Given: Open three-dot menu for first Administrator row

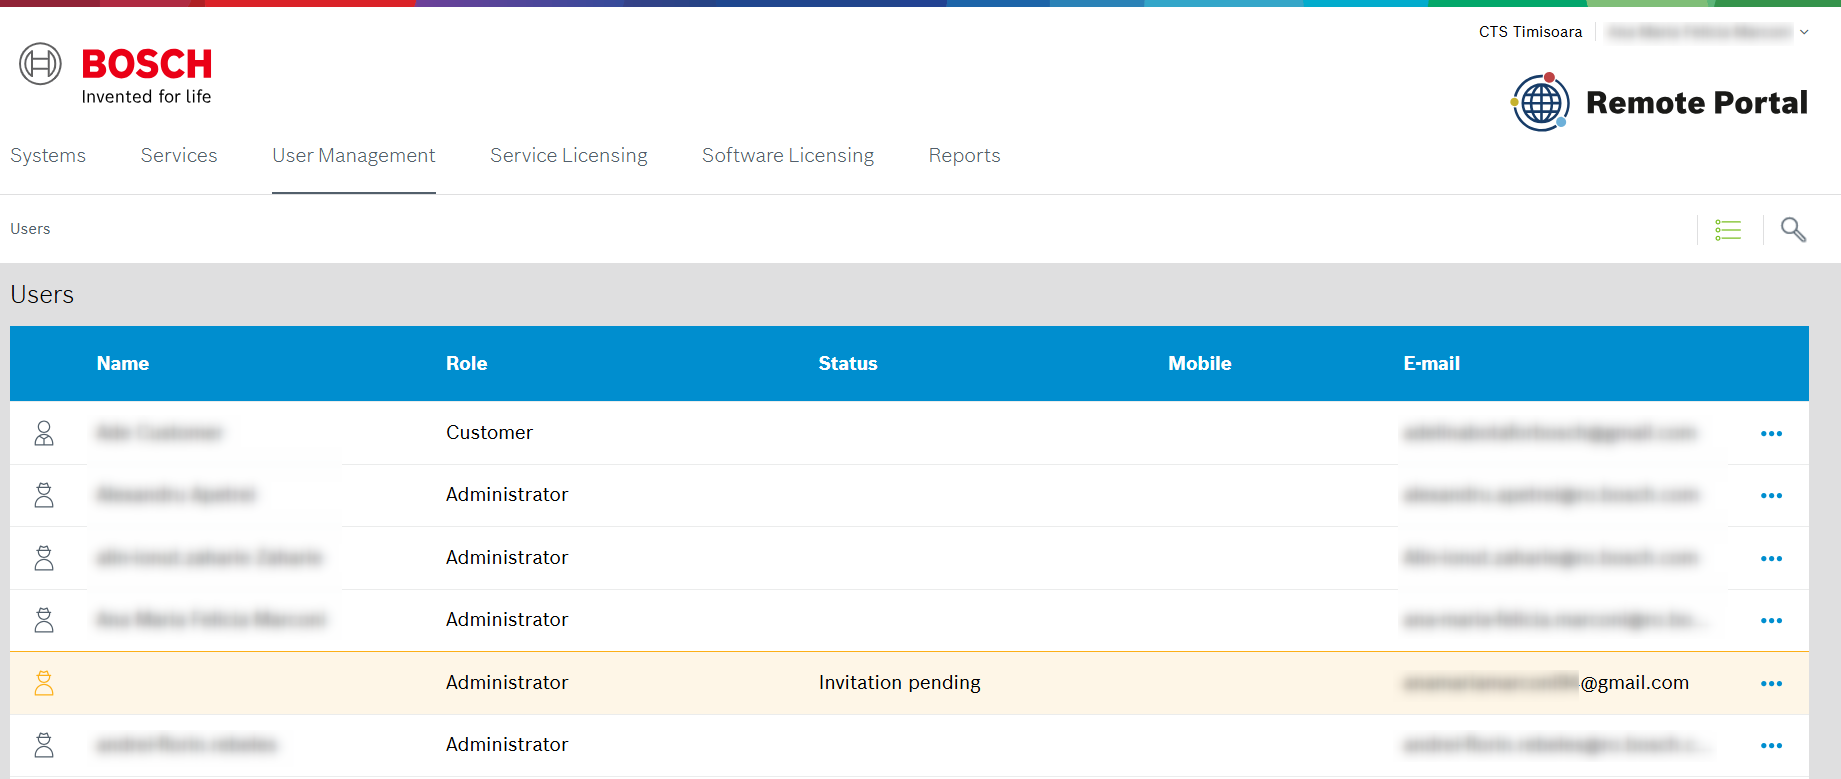Looking at the screenshot, I should click(x=1771, y=496).
